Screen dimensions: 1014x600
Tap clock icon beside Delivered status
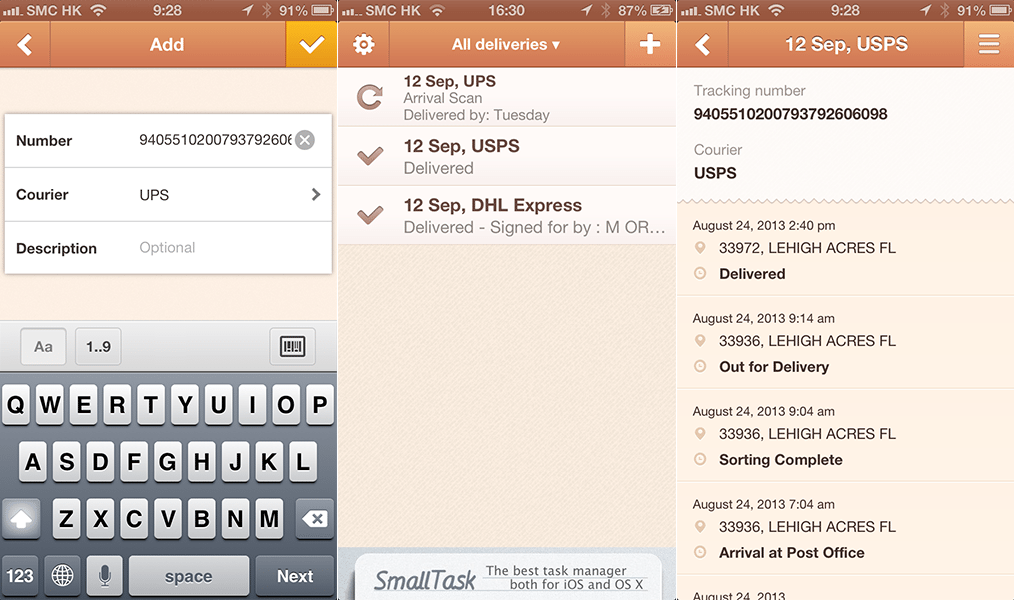(x=700, y=273)
